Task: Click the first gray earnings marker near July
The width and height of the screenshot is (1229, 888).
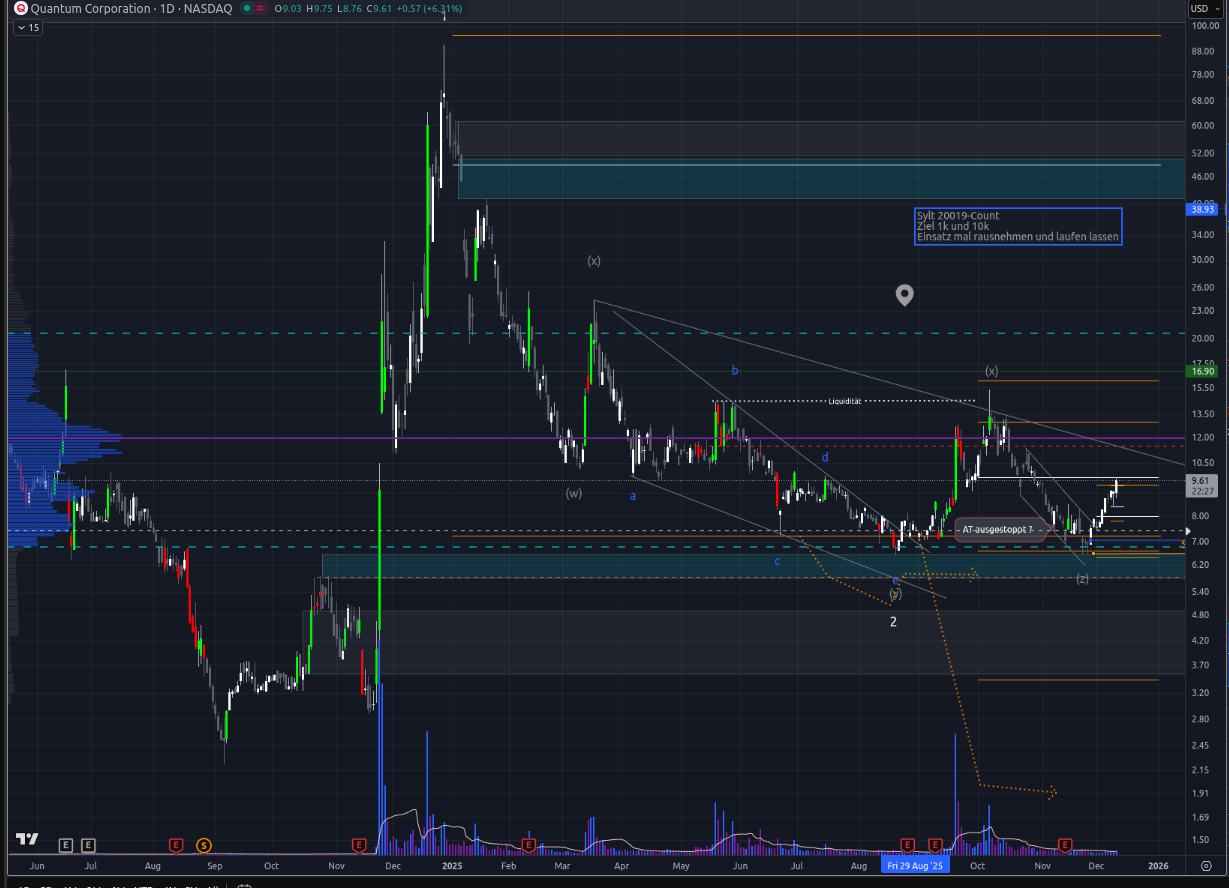Action: (x=66, y=845)
